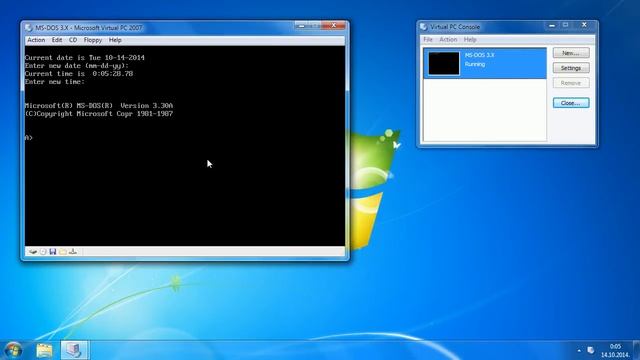
Task: Click the 'Enter new time:' line
Action: click(55, 82)
